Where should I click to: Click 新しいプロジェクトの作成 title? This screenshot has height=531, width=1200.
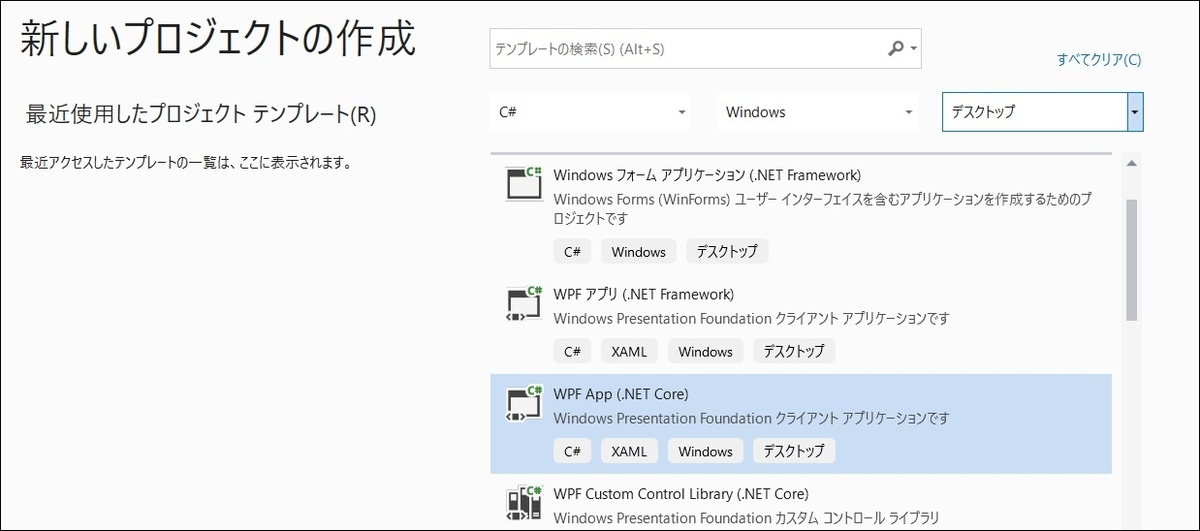219,40
